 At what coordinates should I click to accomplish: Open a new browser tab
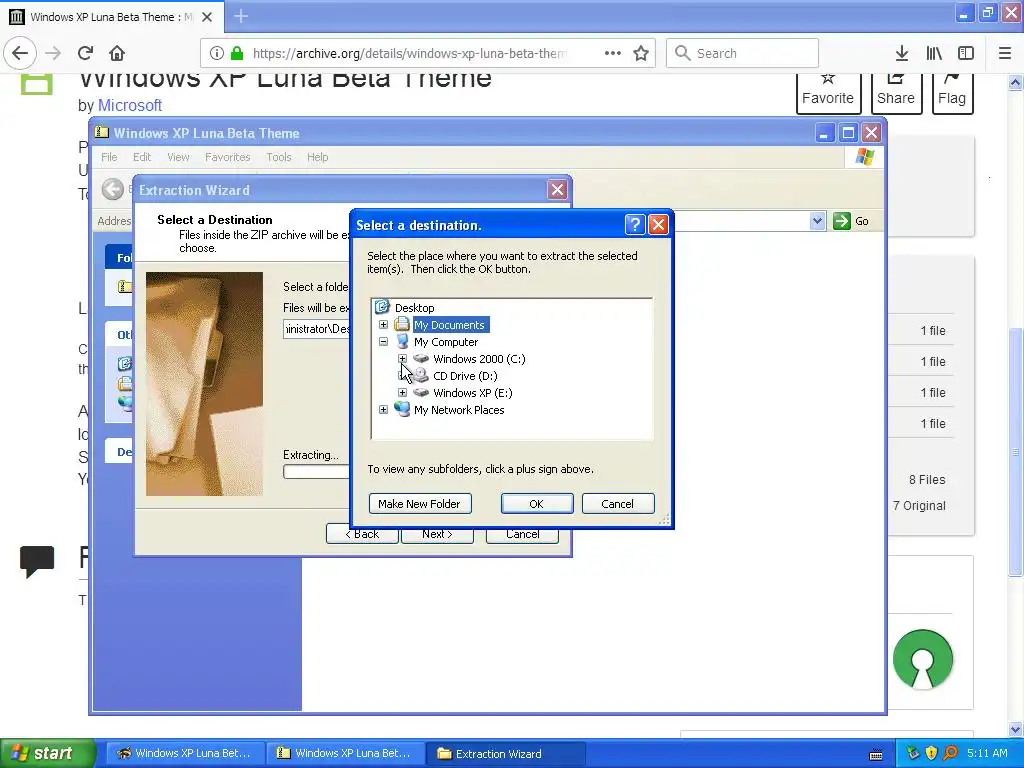pyautogui.click(x=241, y=16)
